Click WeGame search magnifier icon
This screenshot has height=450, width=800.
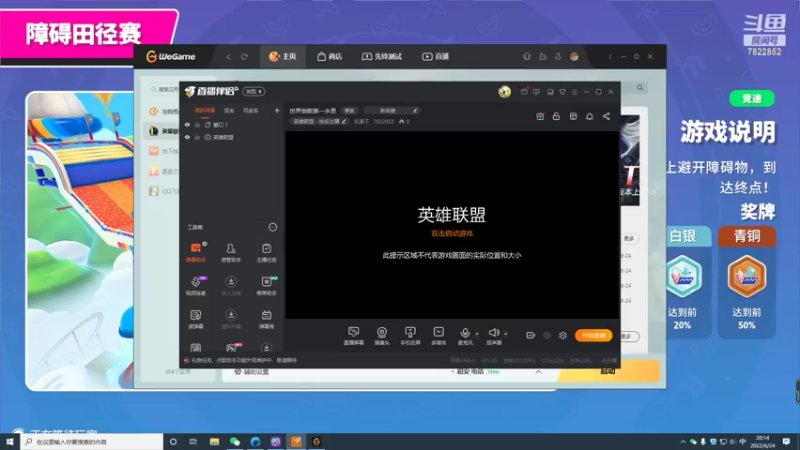pos(640,88)
